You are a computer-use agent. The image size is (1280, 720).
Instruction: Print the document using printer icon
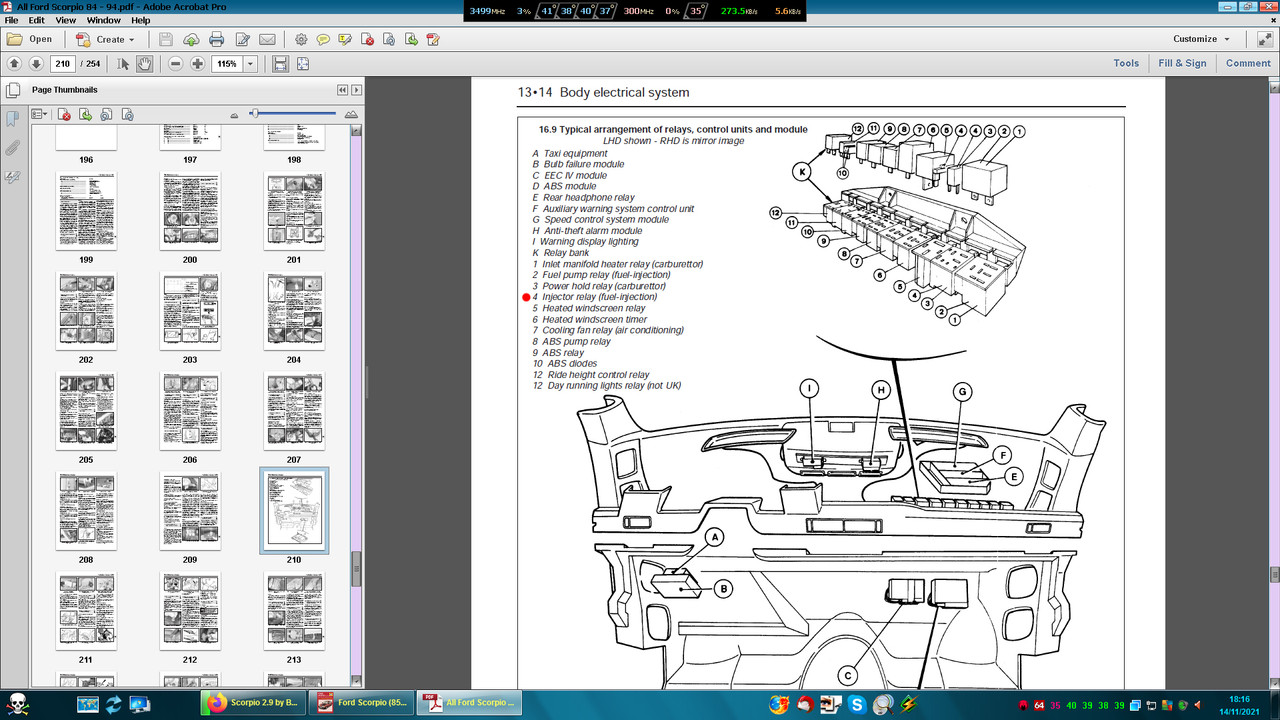point(217,39)
